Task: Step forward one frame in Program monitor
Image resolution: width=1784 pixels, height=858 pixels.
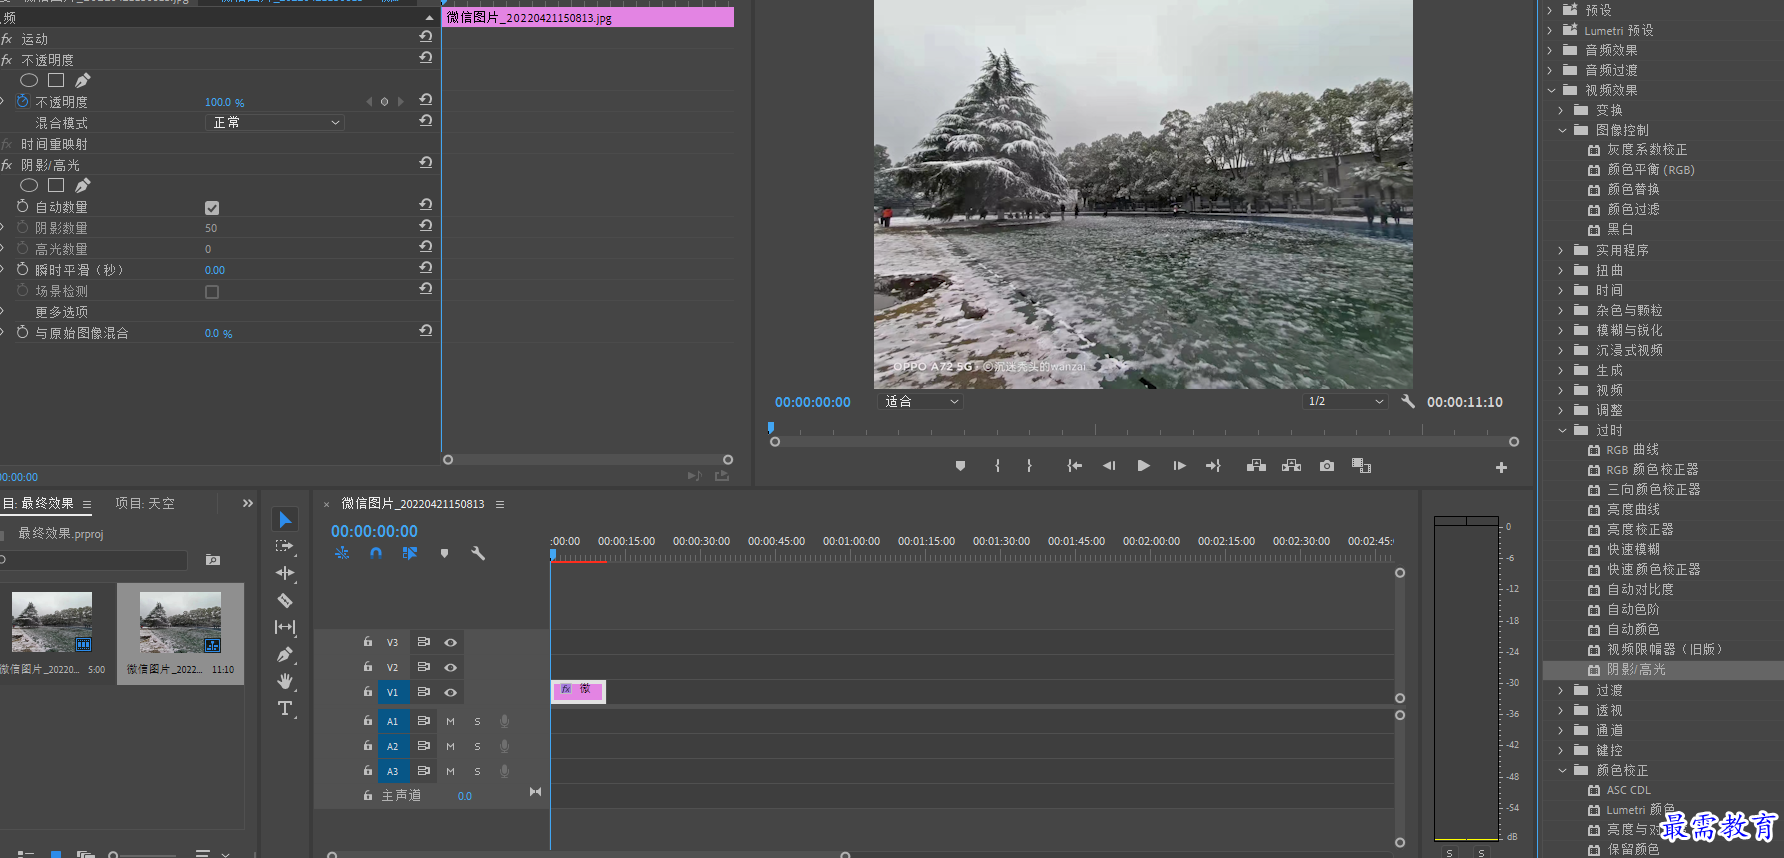Action: pyautogui.click(x=1179, y=466)
